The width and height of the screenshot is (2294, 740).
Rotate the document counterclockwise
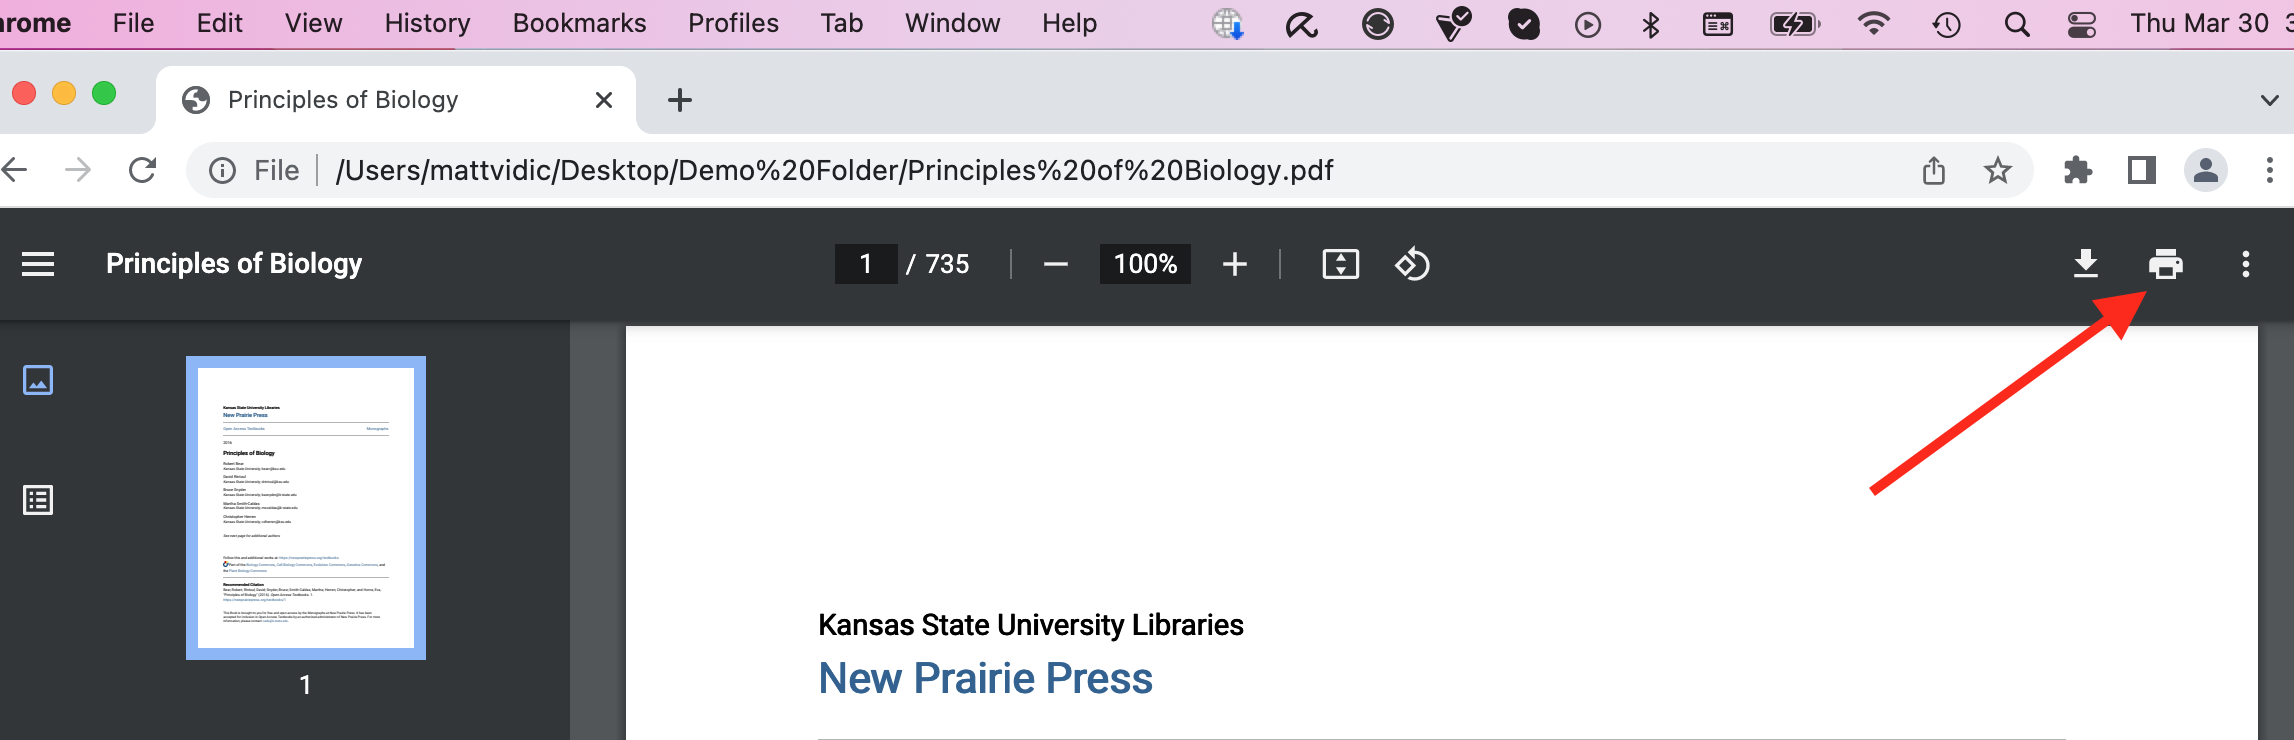[1412, 264]
